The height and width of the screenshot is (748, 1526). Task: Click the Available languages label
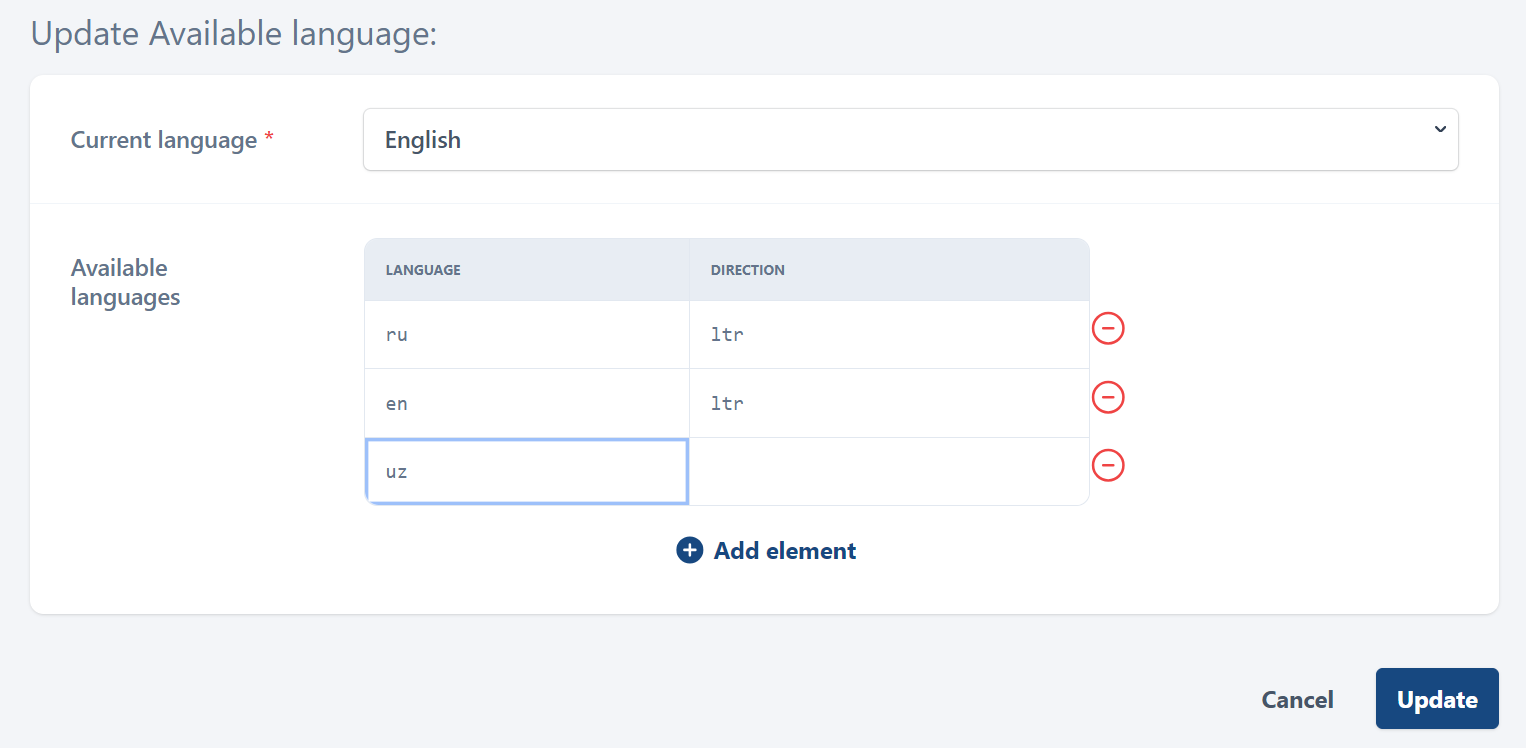[x=125, y=283]
